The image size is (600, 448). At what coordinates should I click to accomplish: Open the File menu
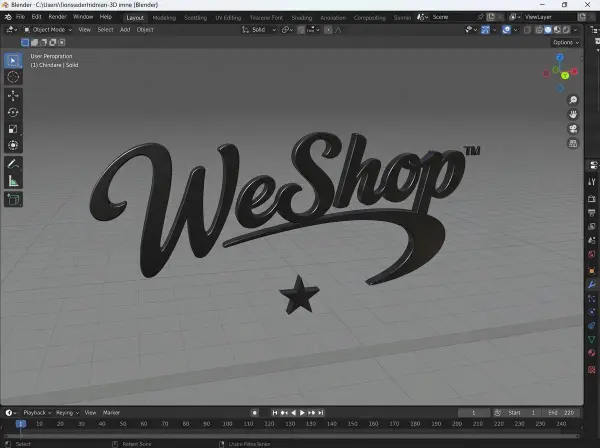[x=20, y=17]
